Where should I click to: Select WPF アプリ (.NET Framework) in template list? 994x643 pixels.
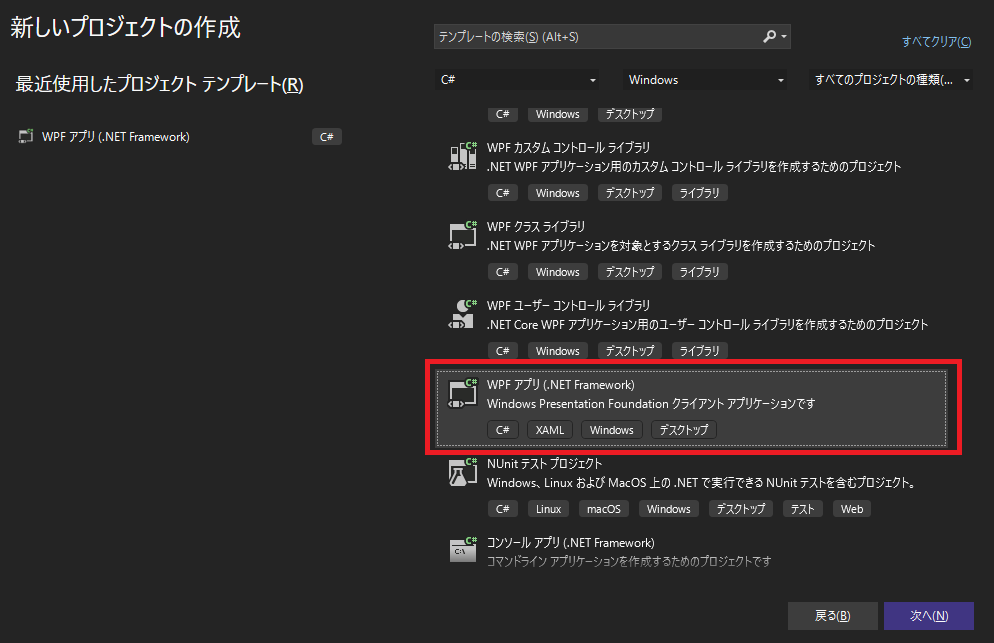[x=692, y=408]
